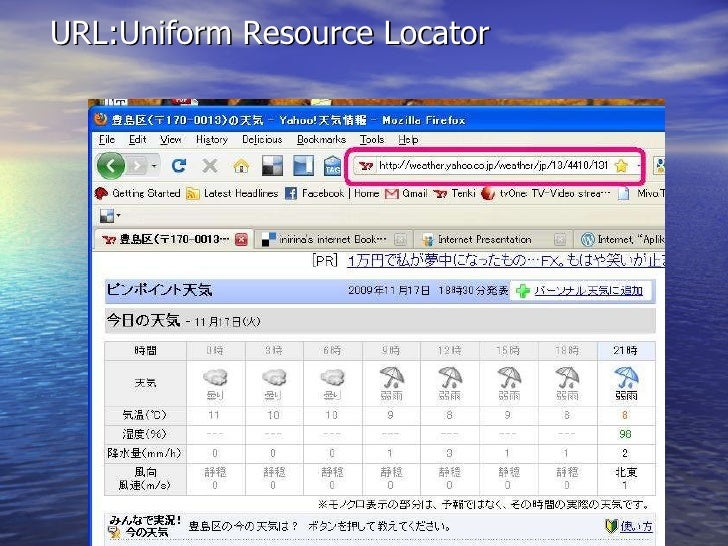The image size is (728, 546).
Task: Open the Facebook | Home bookmark
Action: (332, 194)
